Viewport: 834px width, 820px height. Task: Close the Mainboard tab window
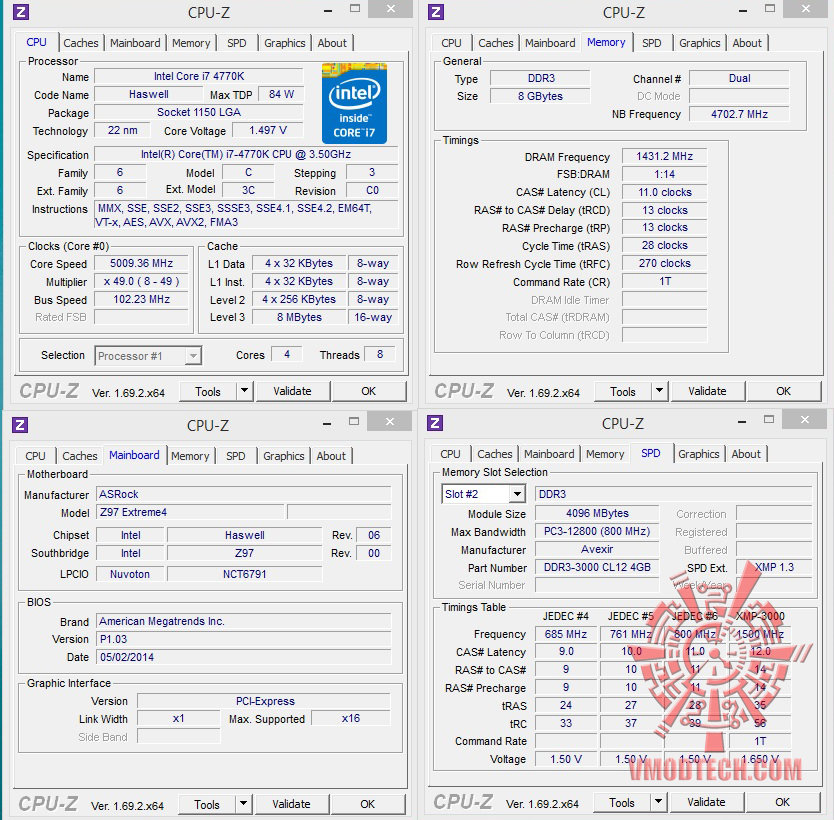pos(390,422)
